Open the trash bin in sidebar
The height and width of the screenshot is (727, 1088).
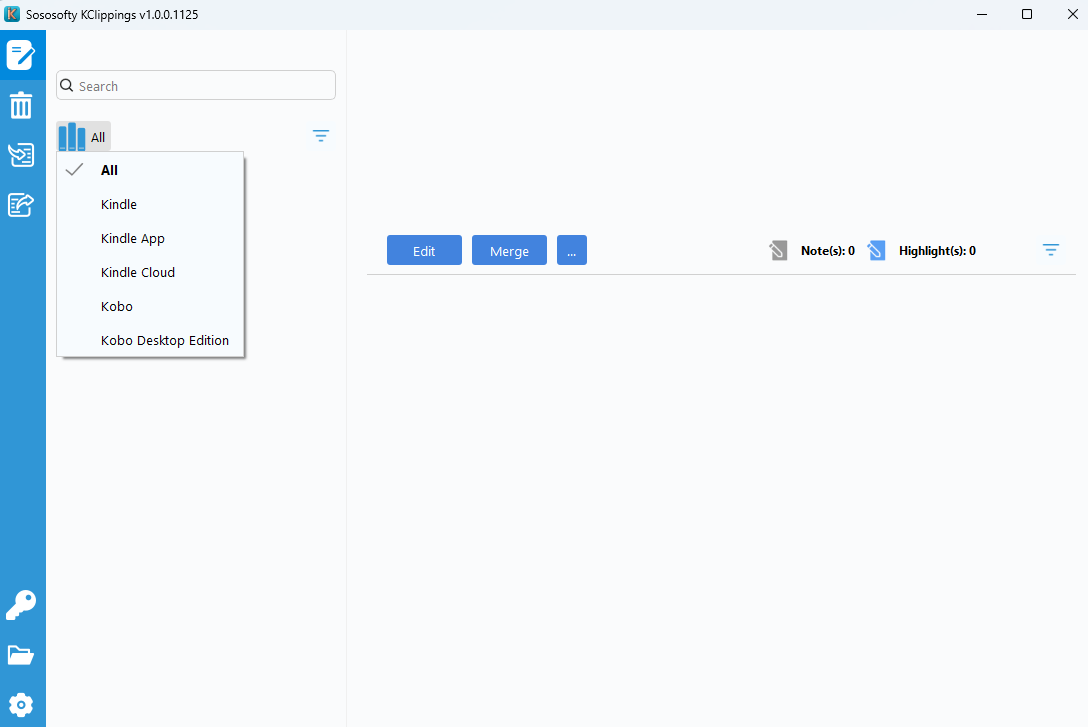pos(21,105)
